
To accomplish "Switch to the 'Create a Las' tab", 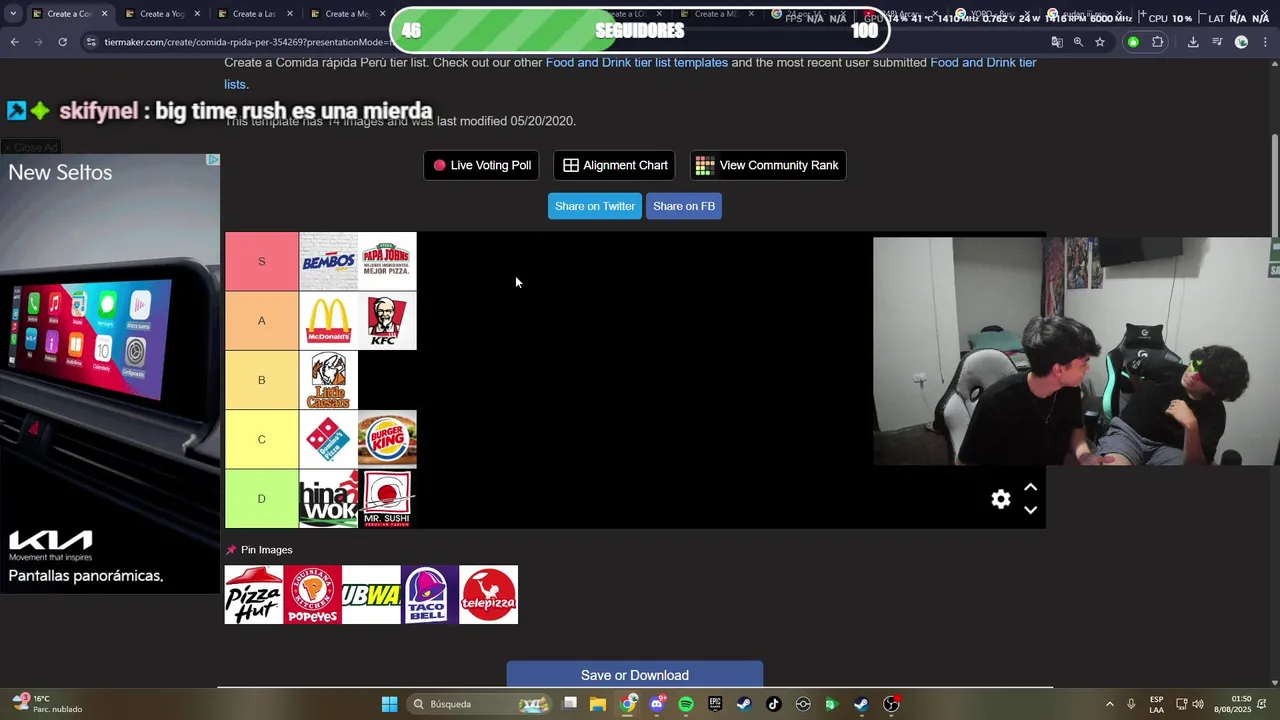I will (254, 14).
